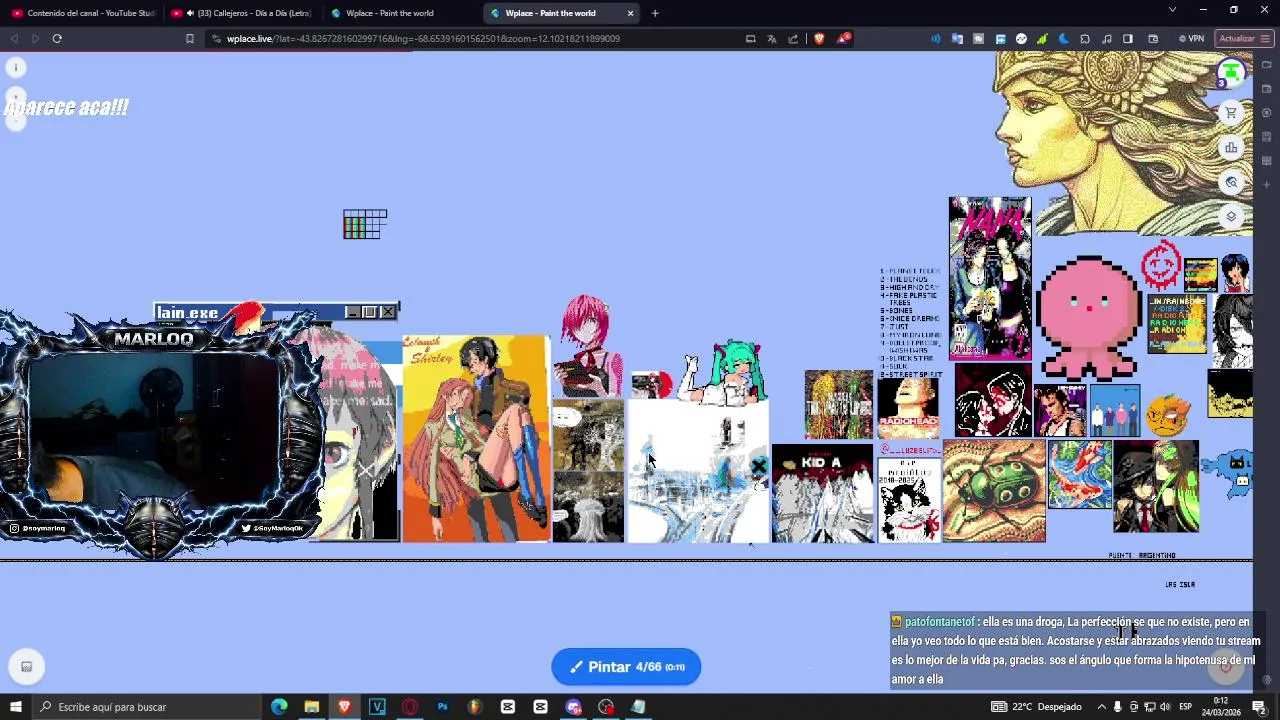1280x720 pixels.
Task: Switch to the inactive Wplace - Paint the world tab
Action: [400, 13]
